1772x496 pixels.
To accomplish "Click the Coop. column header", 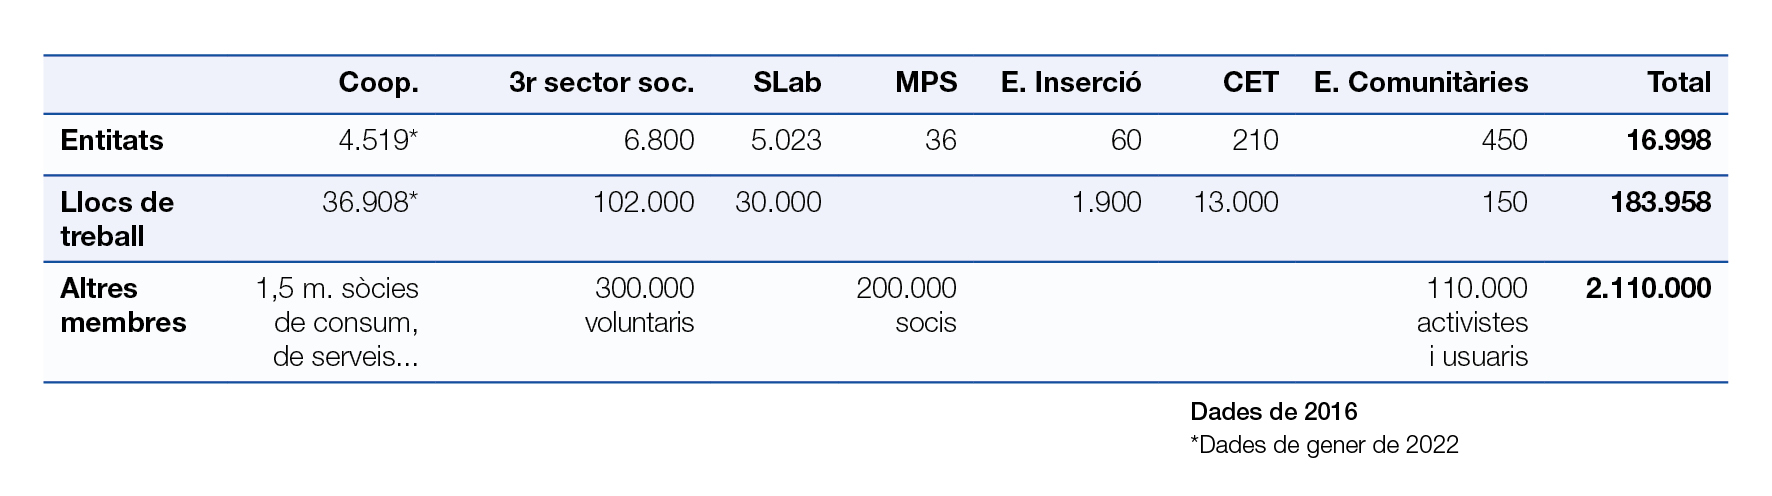I will (378, 84).
